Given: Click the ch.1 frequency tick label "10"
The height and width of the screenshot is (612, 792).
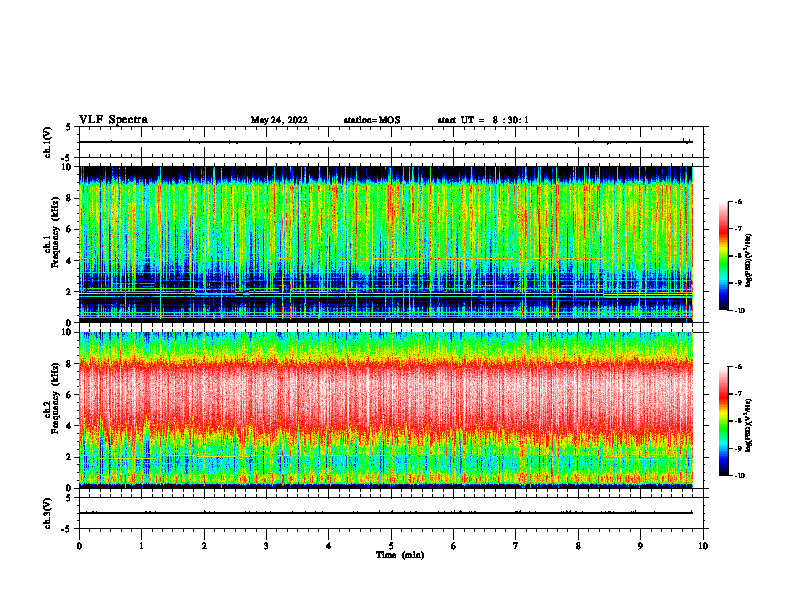Looking at the screenshot, I should [x=67, y=167].
